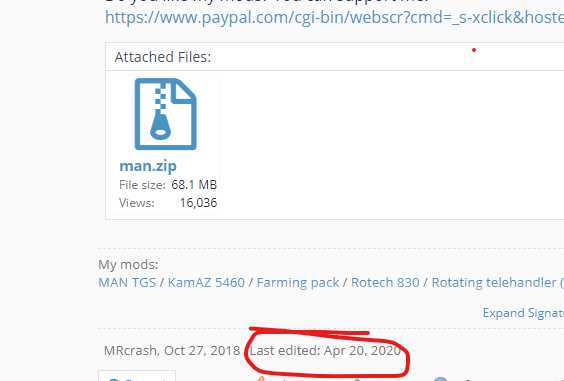Open the Farming pack mod link
The image size is (564, 381).
298,282
